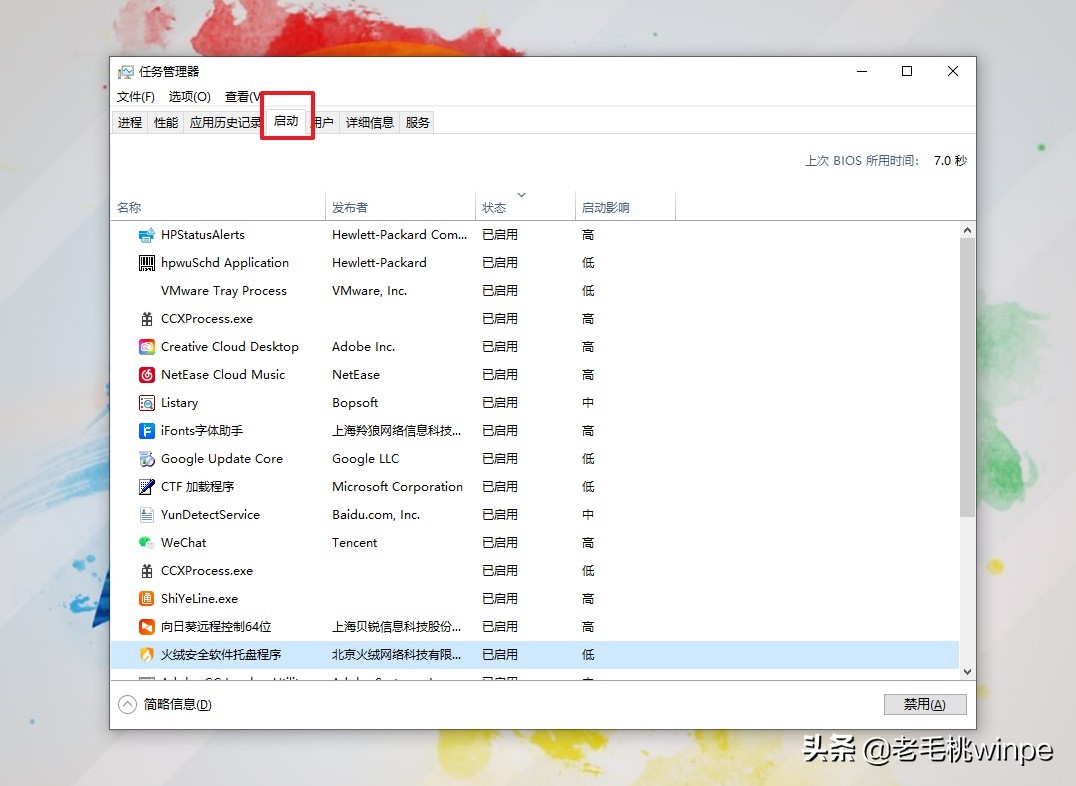Click 中 impact of Listary row

(588, 403)
